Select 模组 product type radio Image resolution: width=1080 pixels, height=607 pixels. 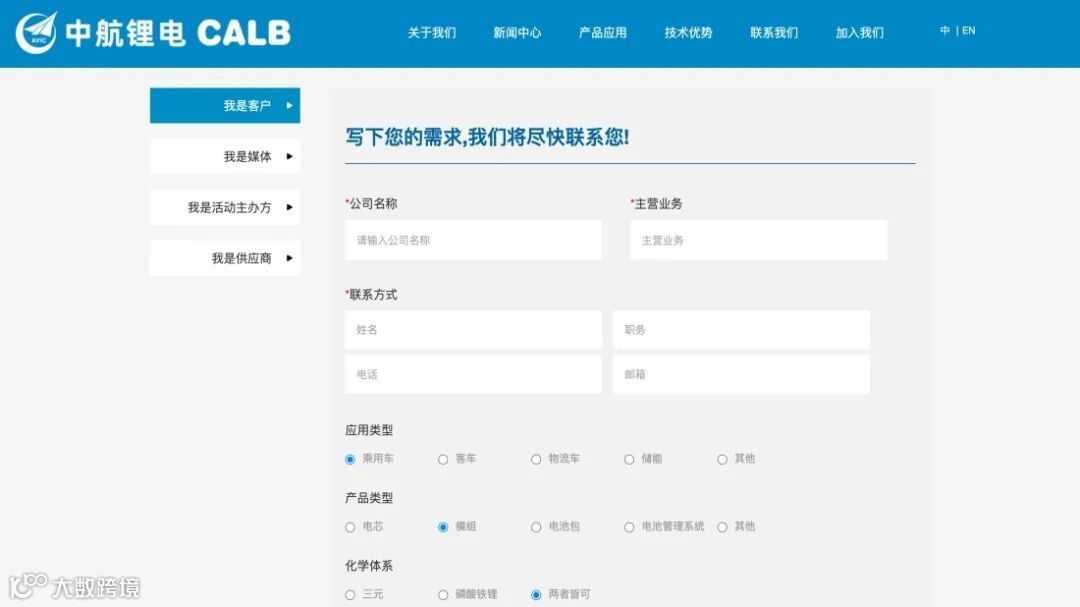[x=443, y=527]
